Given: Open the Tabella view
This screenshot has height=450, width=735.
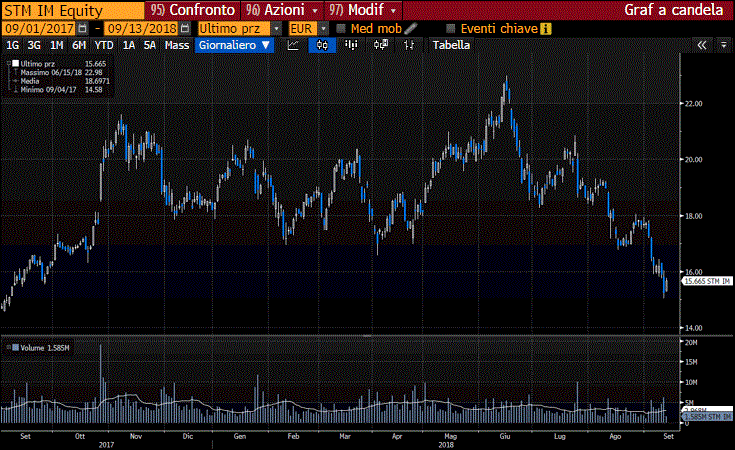Looking at the screenshot, I should click(451, 45).
